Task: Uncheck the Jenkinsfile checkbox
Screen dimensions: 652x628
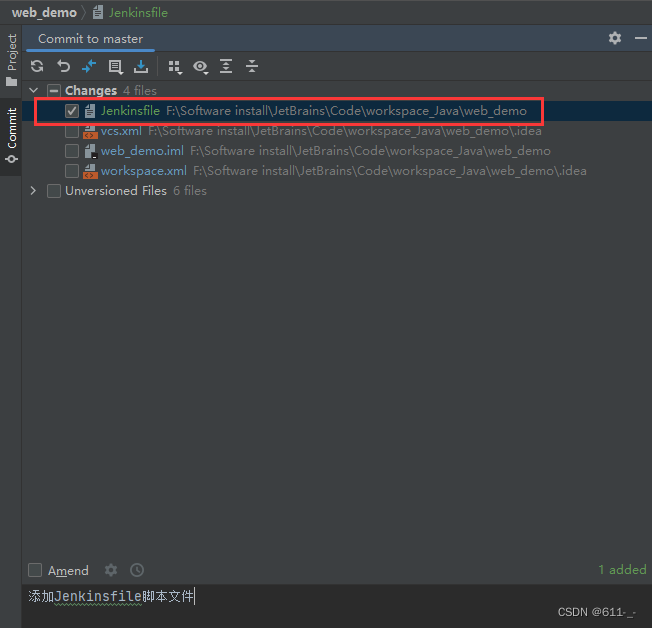Action: 72,111
